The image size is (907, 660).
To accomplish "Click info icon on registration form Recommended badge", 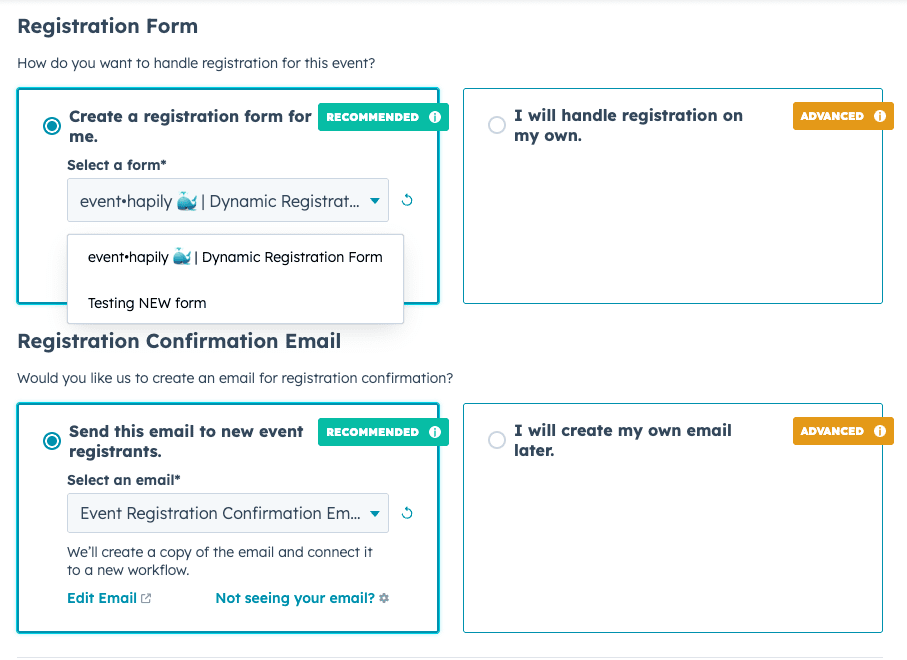I will pos(435,117).
